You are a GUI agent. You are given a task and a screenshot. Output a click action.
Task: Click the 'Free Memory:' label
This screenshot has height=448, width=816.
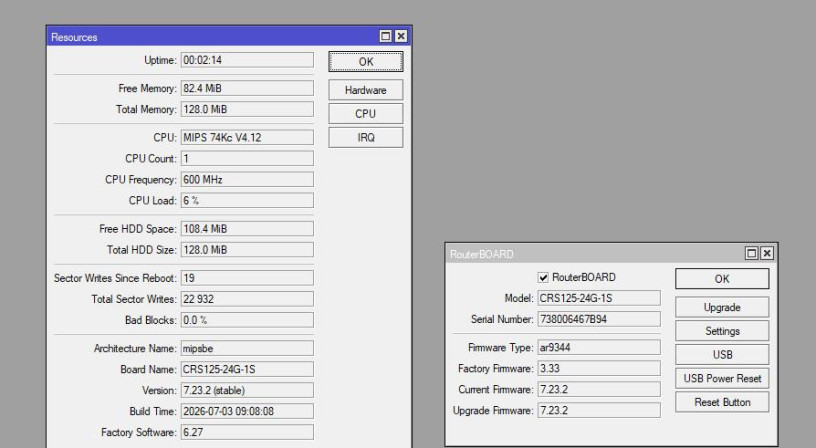pos(147,88)
